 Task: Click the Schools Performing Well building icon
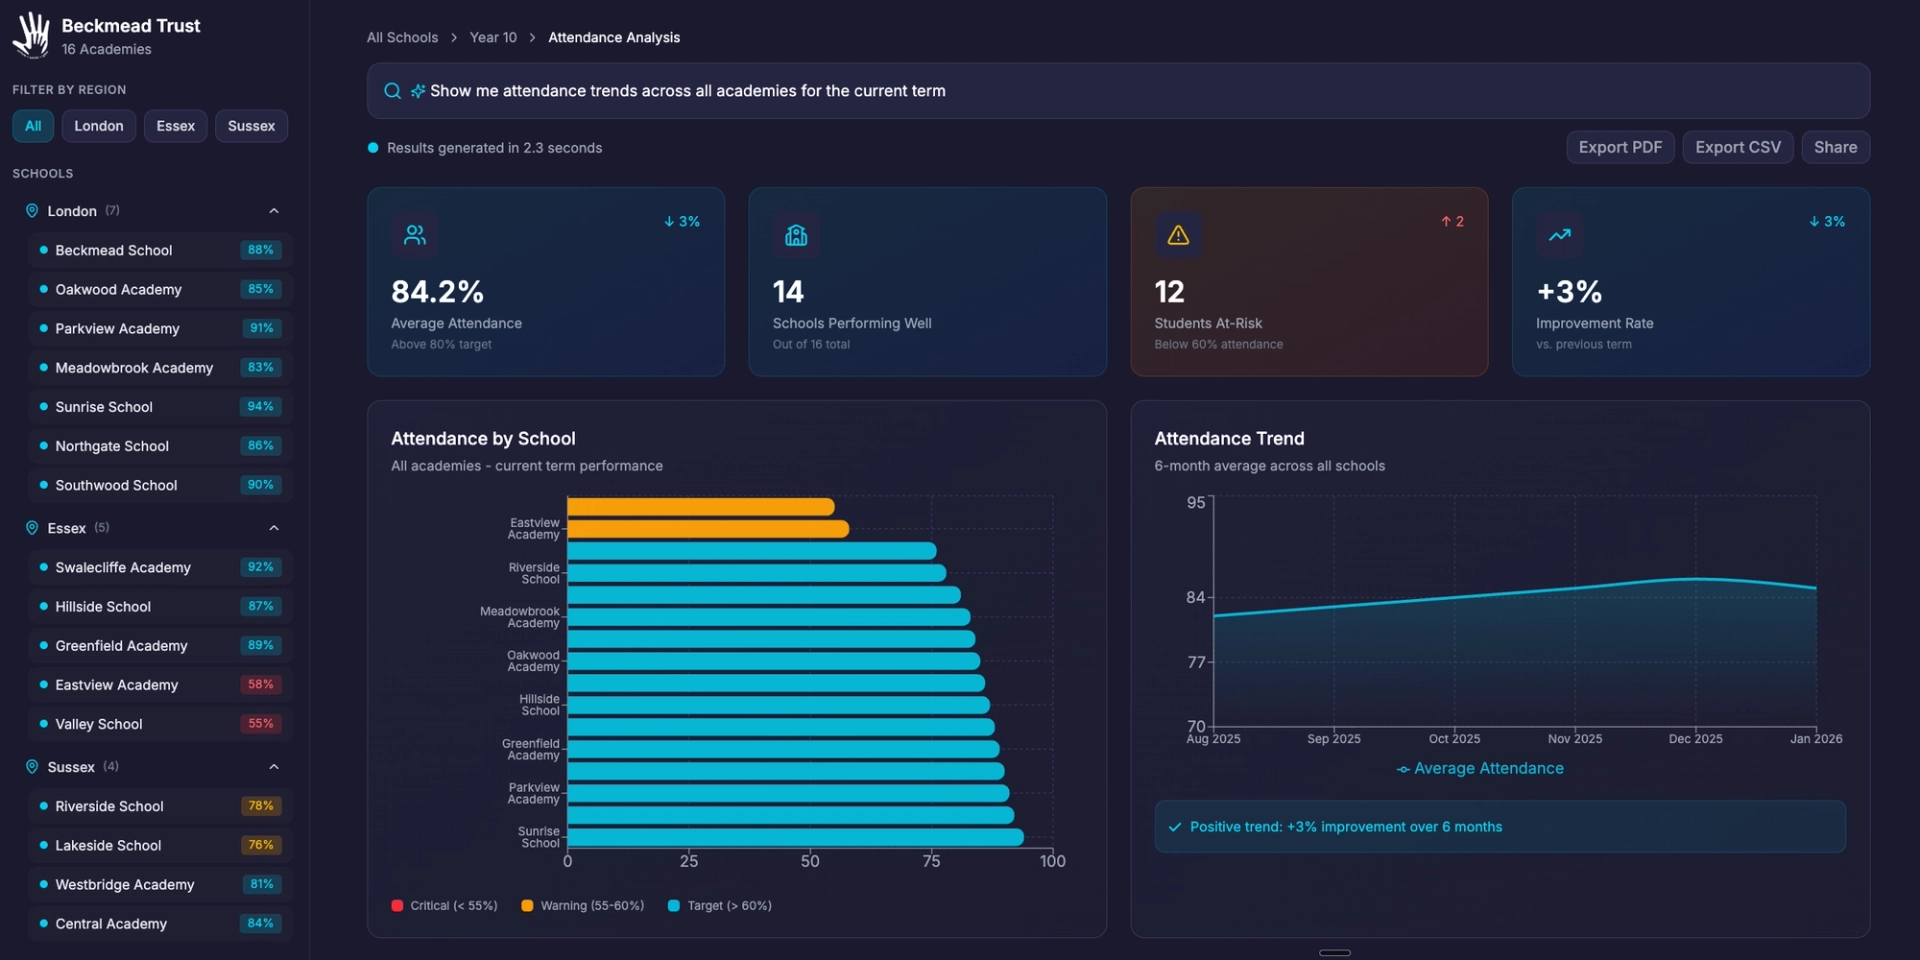coord(796,235)
